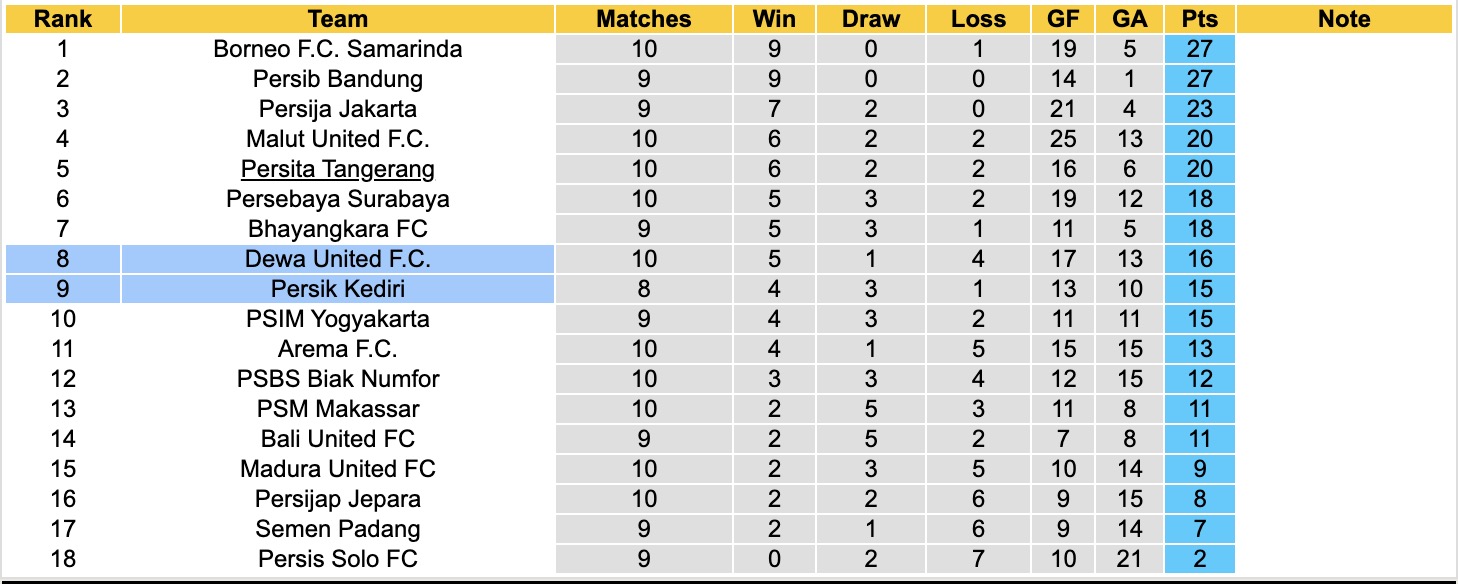Select Borneo F.C. Samarinda team name
The width and height of the screenshot is (1458, 584).
click(x=338, y=49)
